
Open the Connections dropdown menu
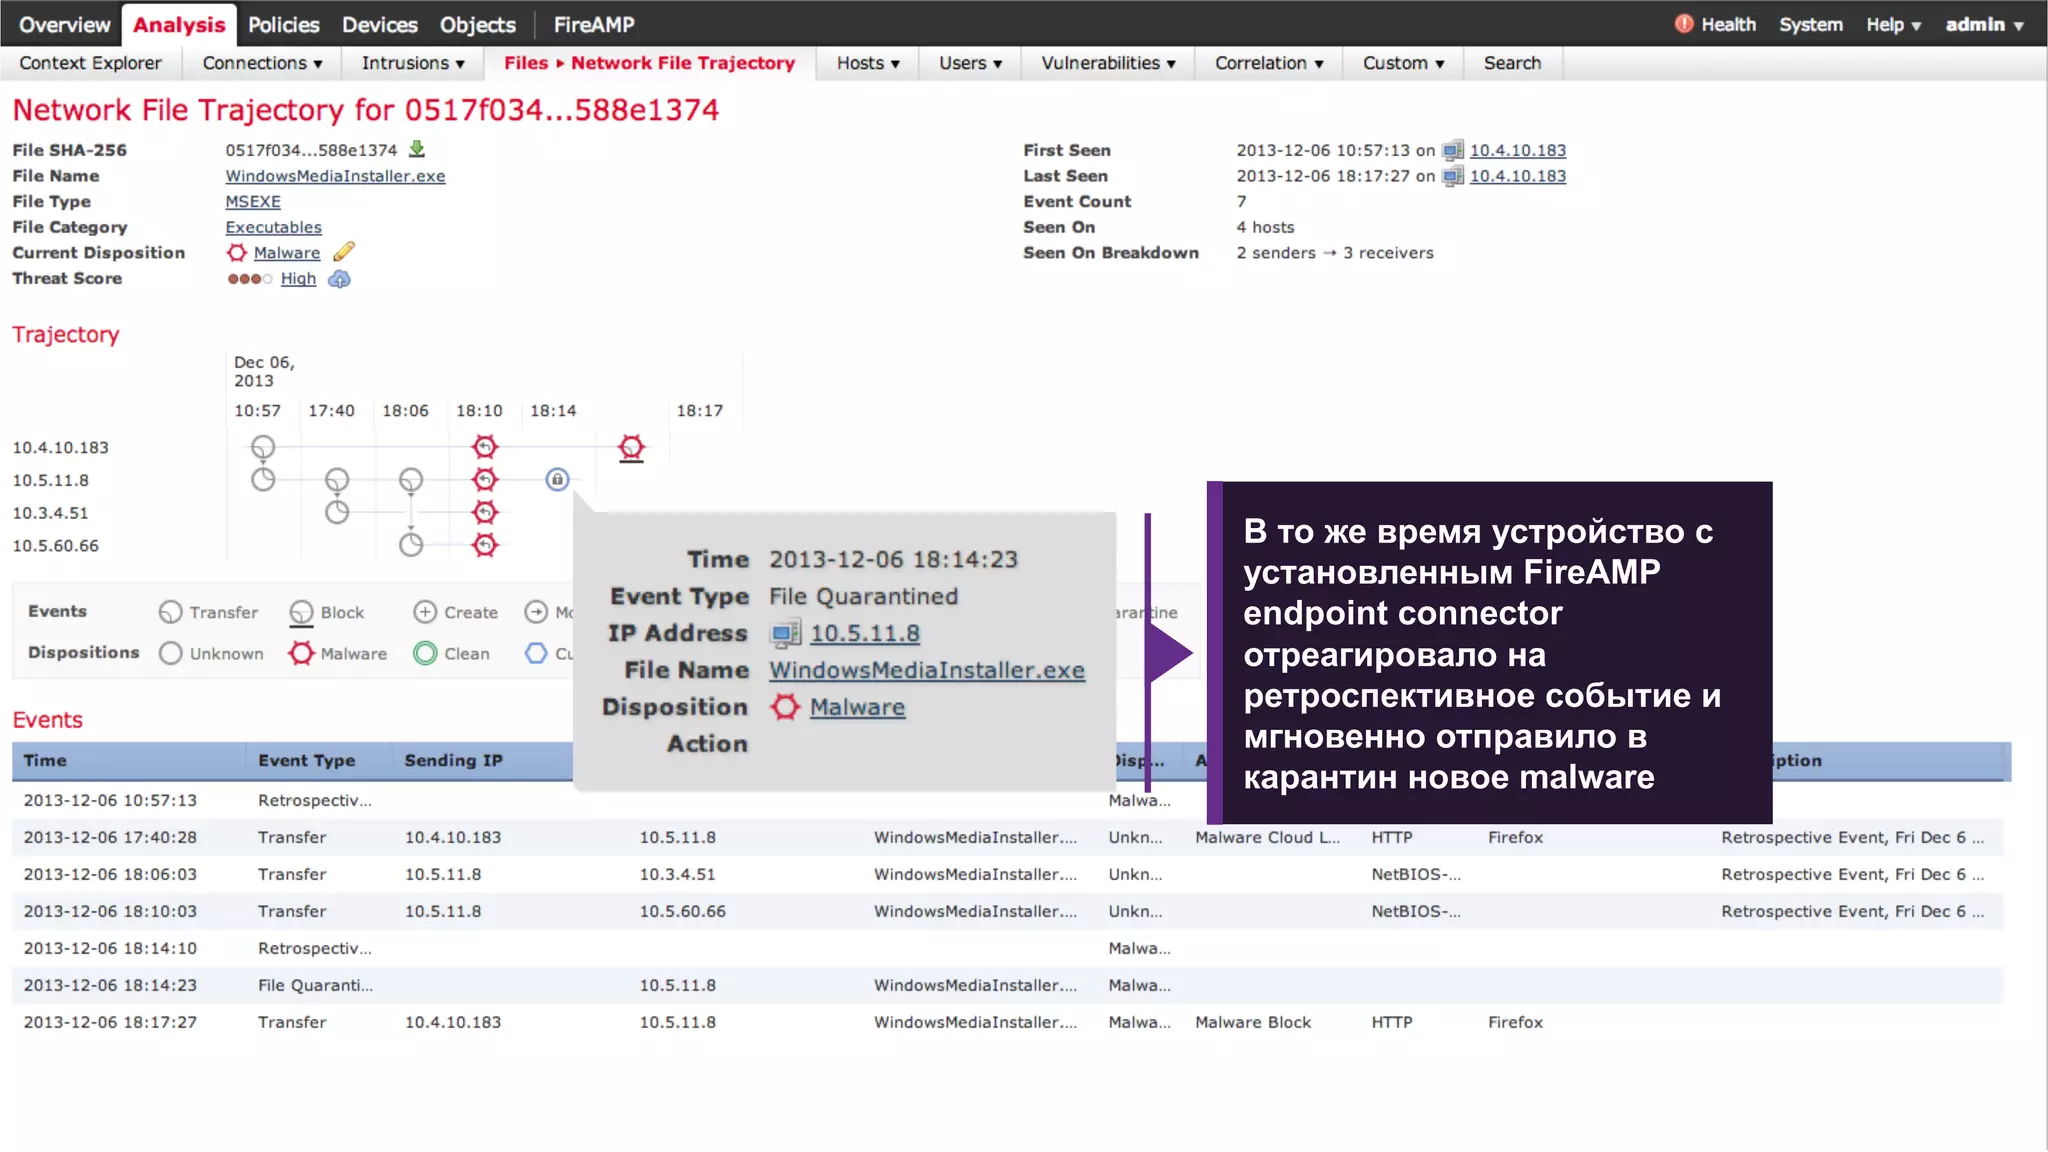pyautogui.click(x=262, y=63)
